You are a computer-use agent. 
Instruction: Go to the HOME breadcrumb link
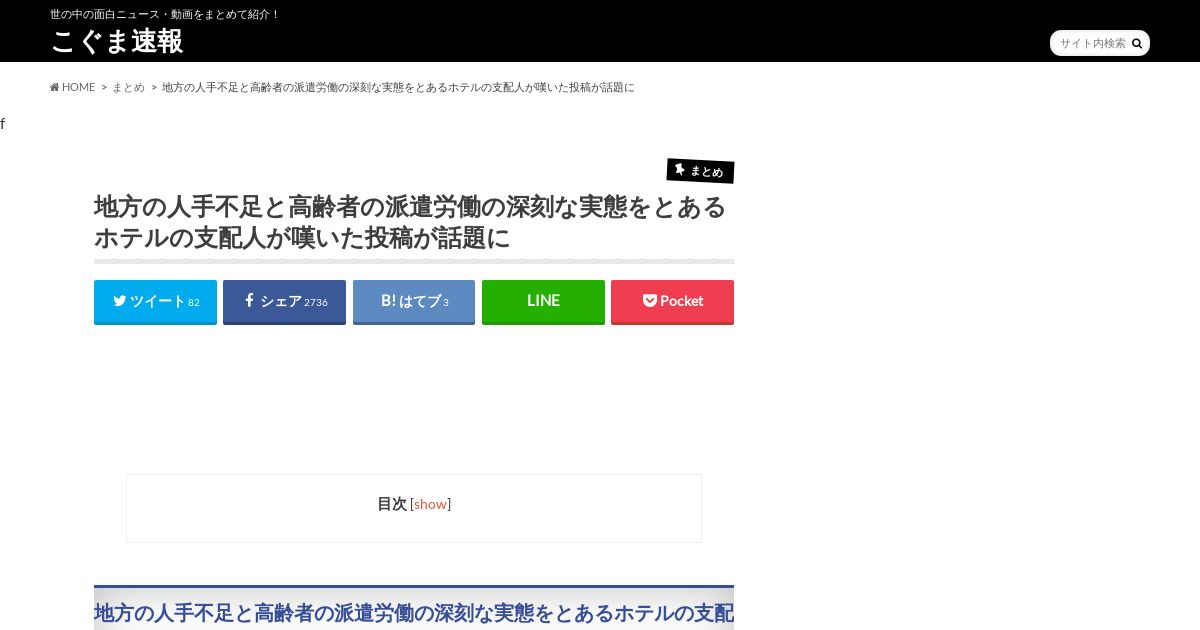[x=73, y=87]
